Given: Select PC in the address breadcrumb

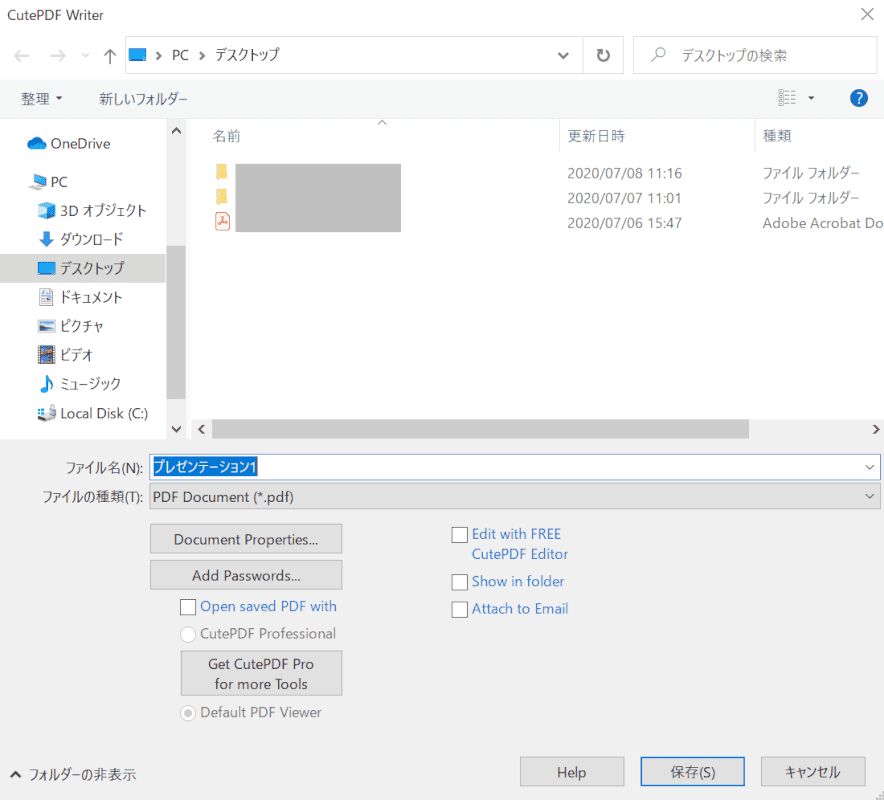Looking at the screenshot, I should click(180, 55).
